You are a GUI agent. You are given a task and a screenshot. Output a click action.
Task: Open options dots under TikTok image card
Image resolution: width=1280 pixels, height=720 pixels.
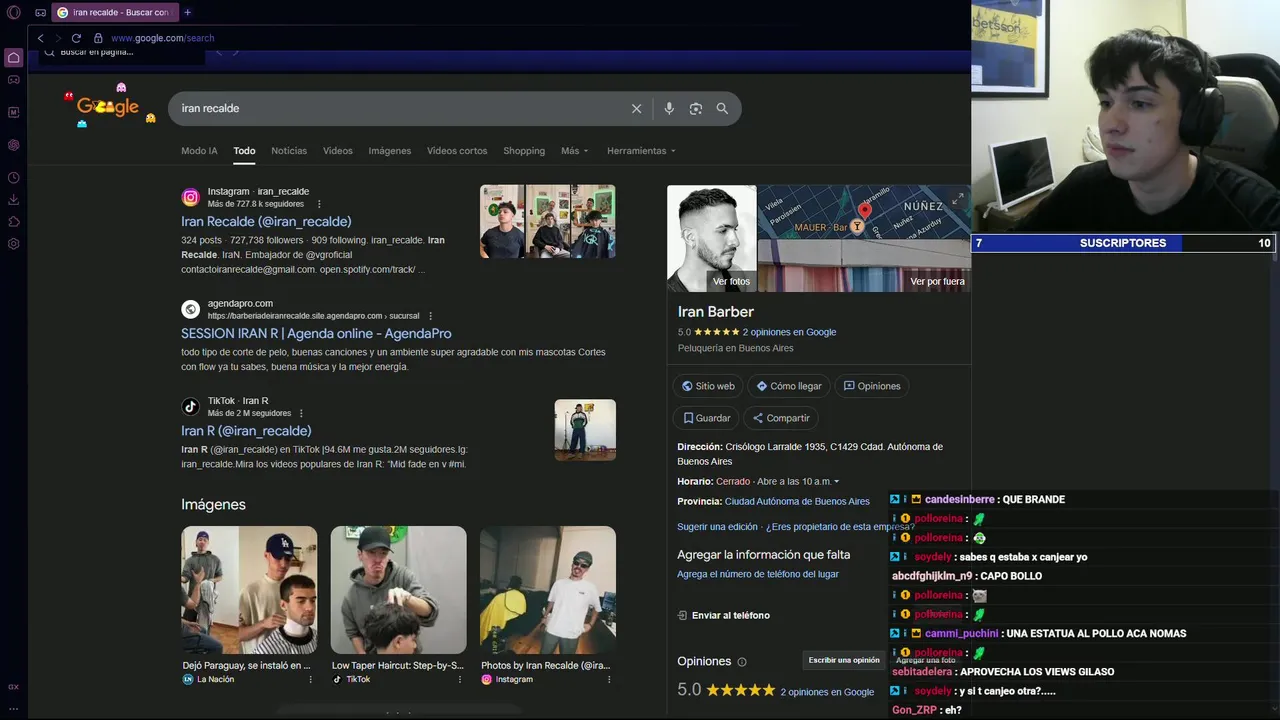[x=459, y=679]
